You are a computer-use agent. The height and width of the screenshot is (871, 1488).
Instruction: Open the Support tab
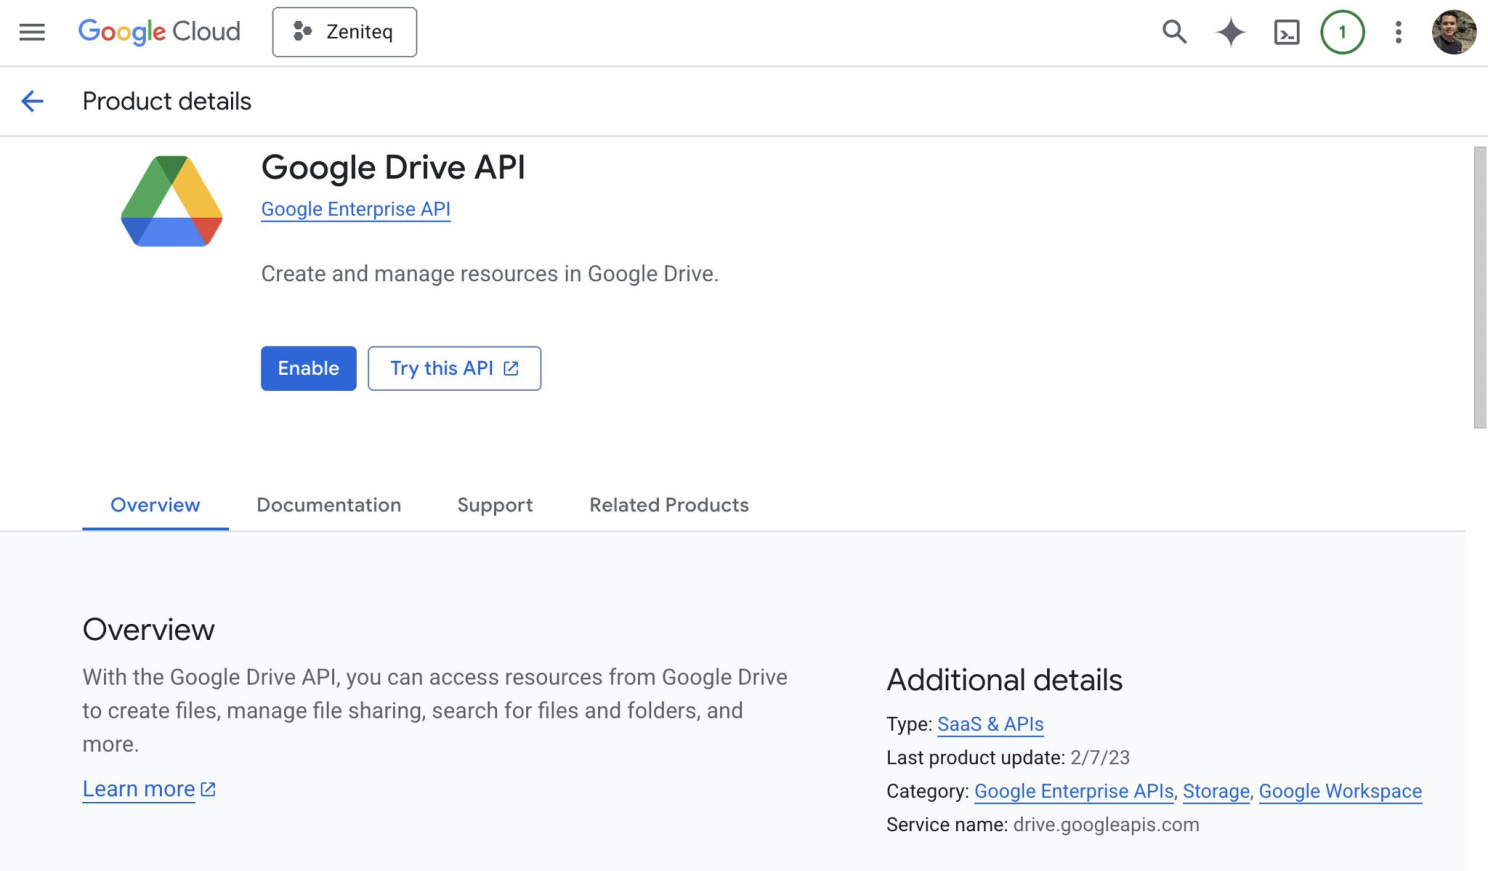click(x=495, y=505)
